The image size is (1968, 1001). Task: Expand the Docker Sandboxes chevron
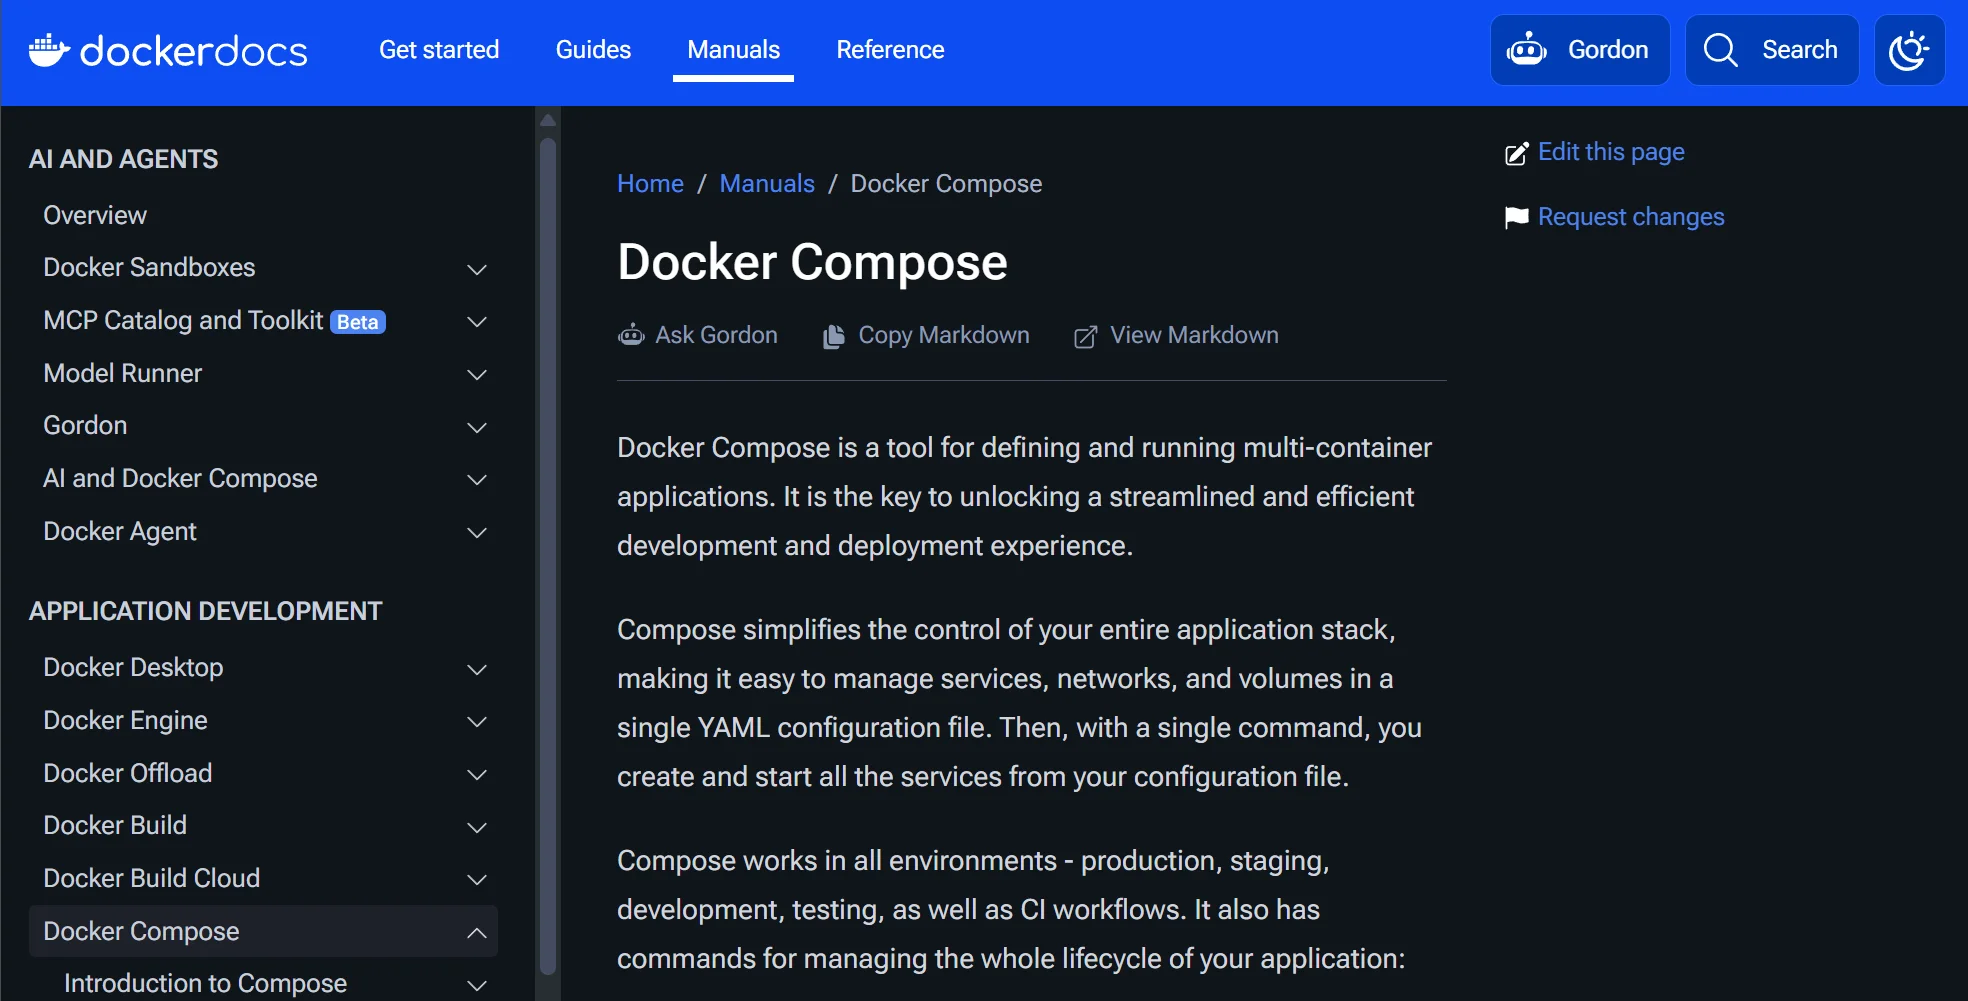(477, 269)
